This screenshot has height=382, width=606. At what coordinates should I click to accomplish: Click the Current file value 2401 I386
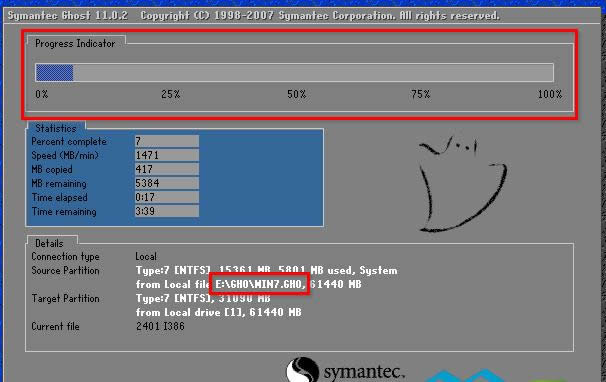(x=160, y=326)
